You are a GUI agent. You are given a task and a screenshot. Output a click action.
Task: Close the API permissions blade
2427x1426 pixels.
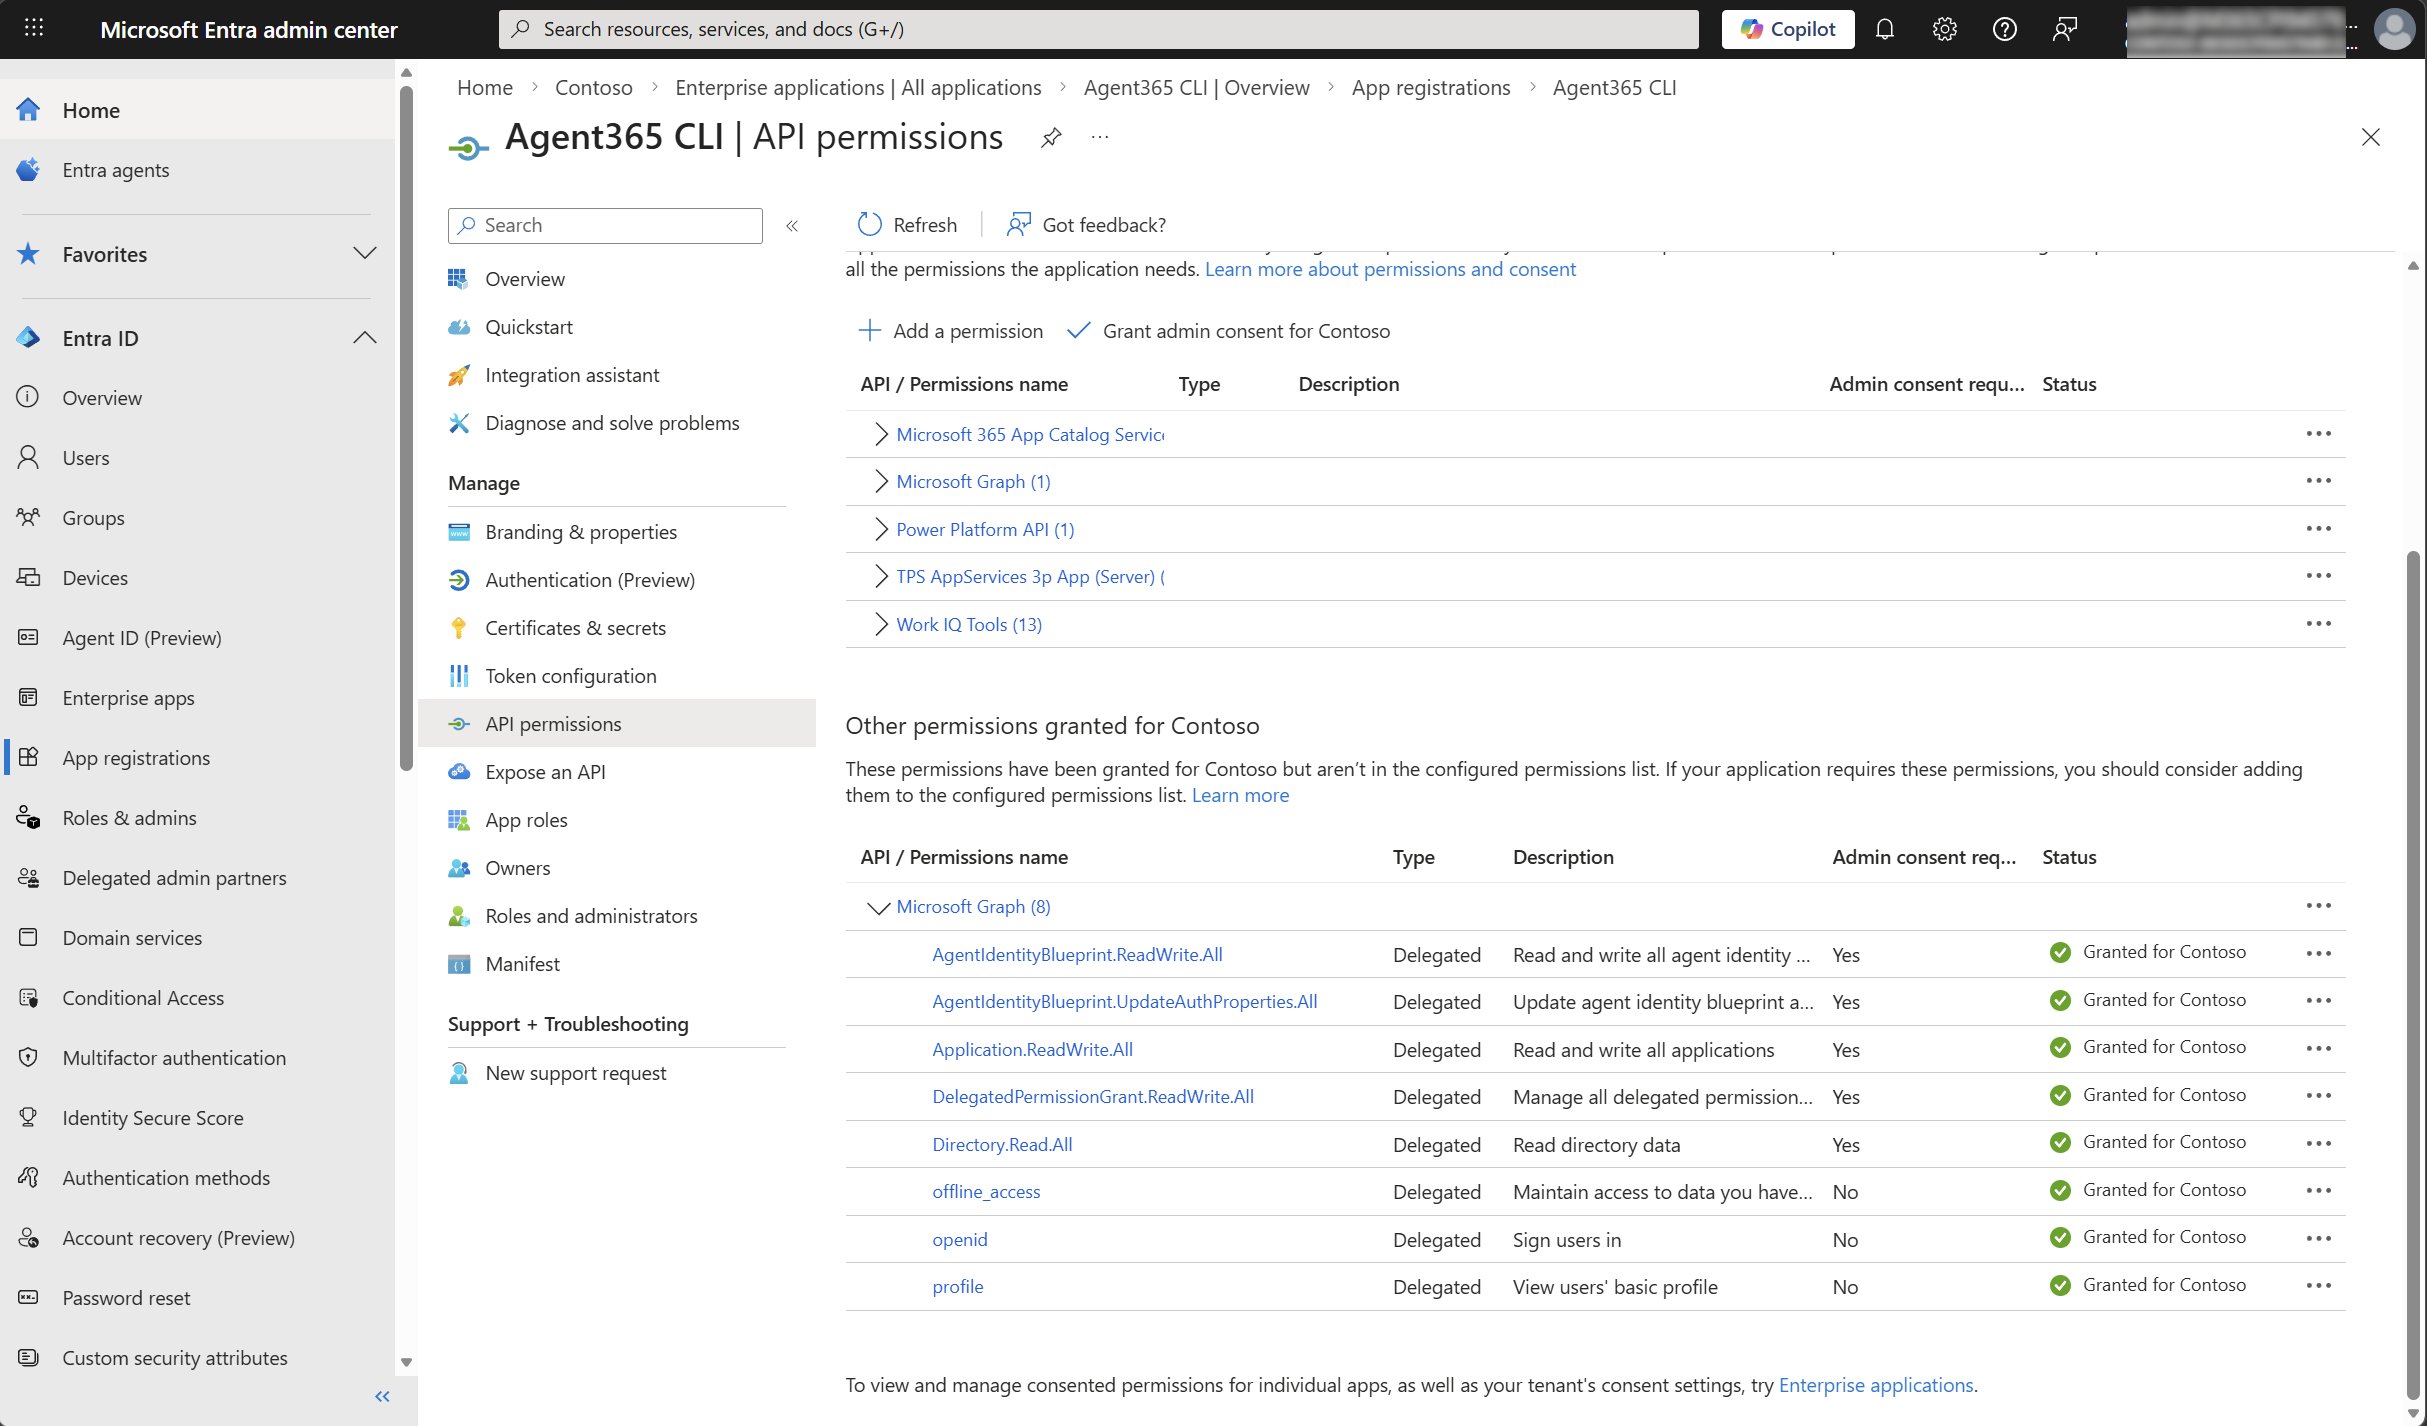2370,138
